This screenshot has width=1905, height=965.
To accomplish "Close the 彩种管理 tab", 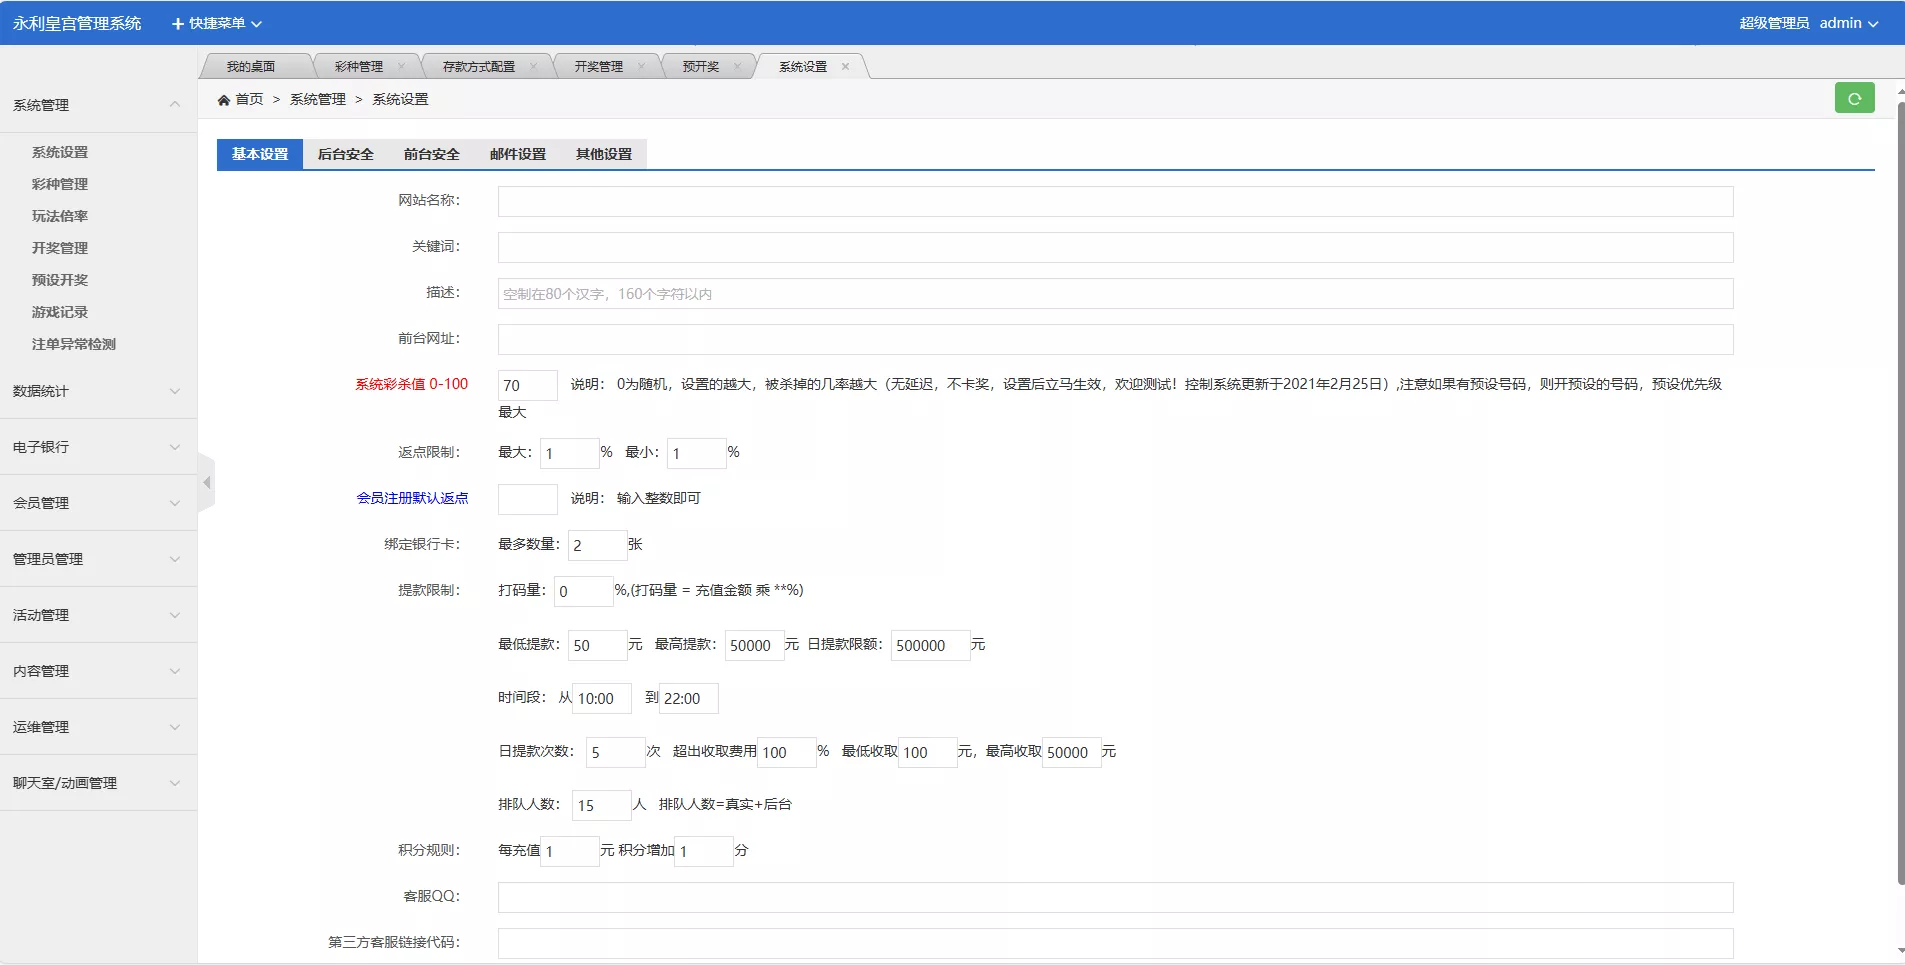I will tap(402, 67).
